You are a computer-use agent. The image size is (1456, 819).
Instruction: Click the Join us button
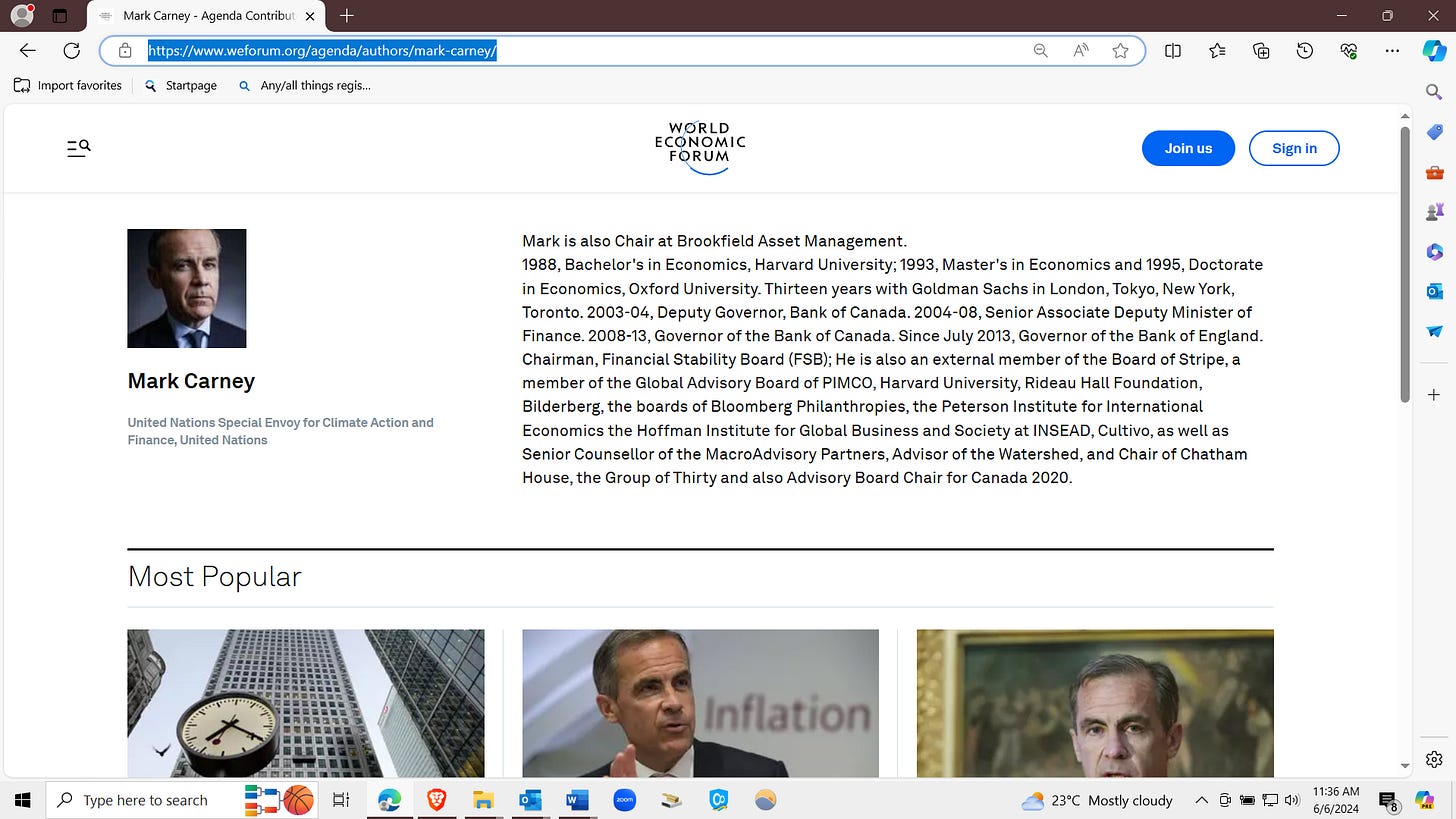point(1188,148)
